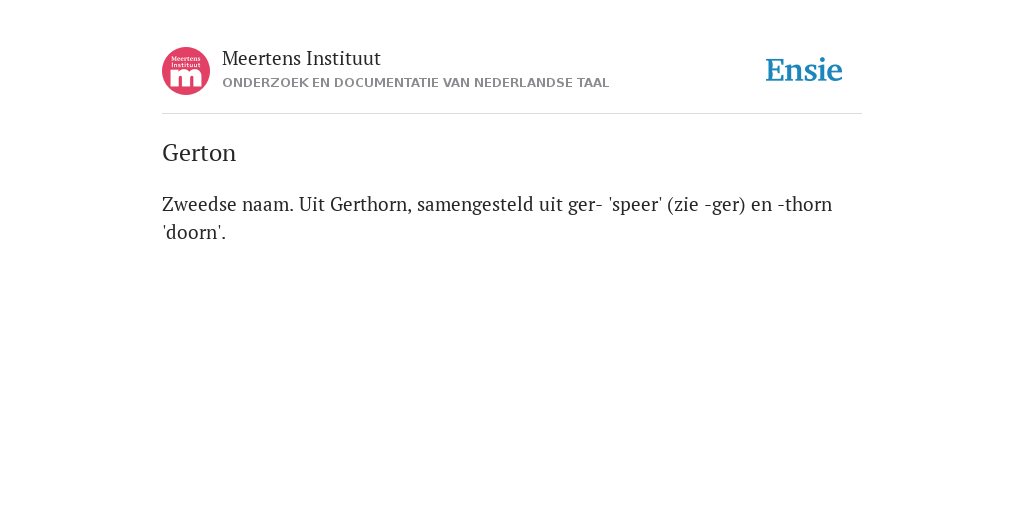The width and height of the screenshot is (1024, 512).
Task: Click the word DOCUMENTATIE in the subtitle
Action: coord(387,83)
